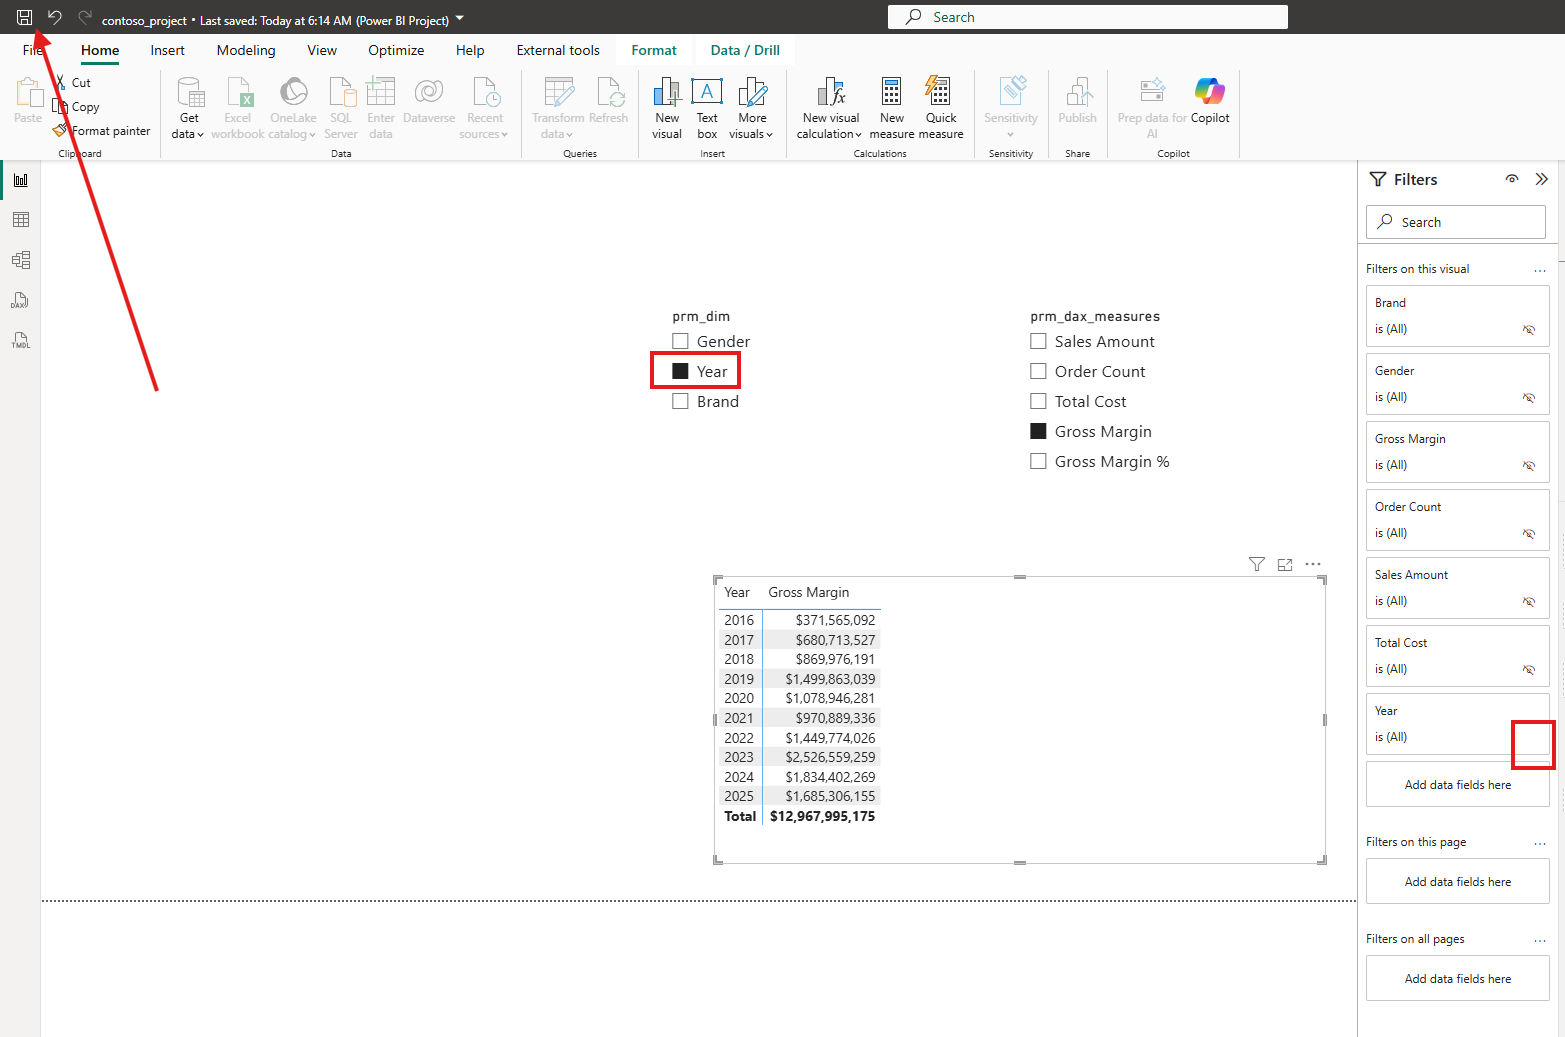The image size is (1565, 1037).
Task: Click Add data fields under Filters on this page
Action: click(1458, 882)
